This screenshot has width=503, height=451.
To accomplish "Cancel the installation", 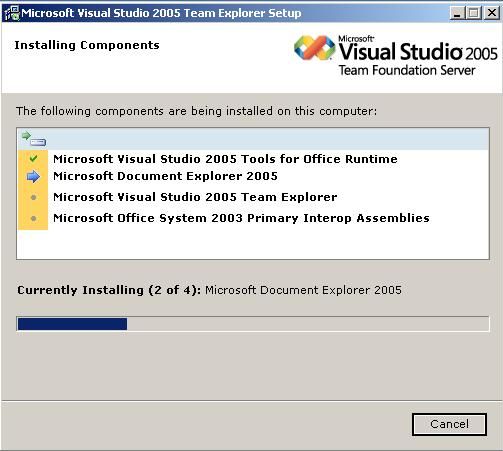I will click(449, 424).
